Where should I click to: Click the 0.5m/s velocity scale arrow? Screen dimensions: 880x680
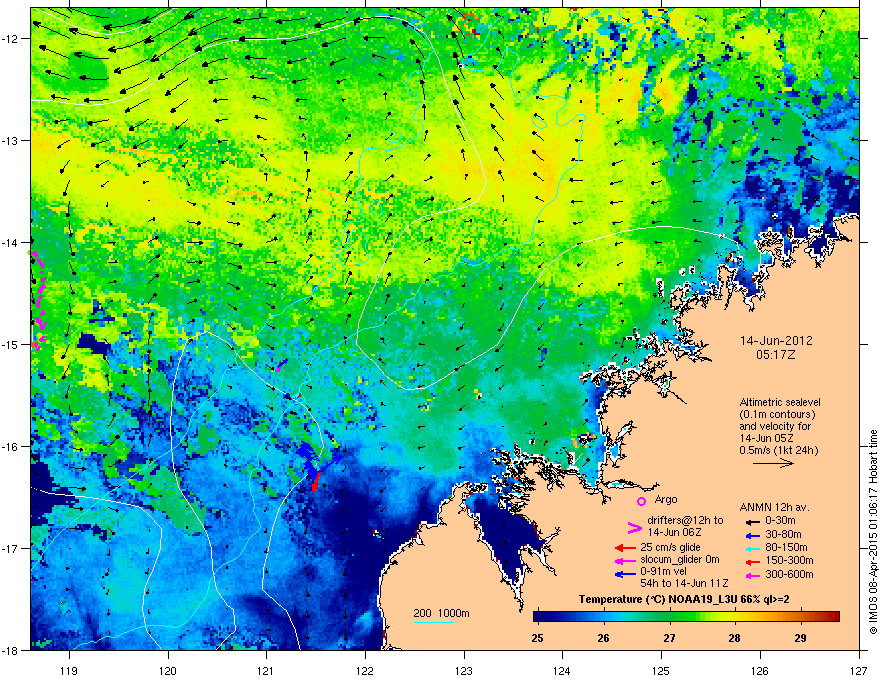click(773, 463)
